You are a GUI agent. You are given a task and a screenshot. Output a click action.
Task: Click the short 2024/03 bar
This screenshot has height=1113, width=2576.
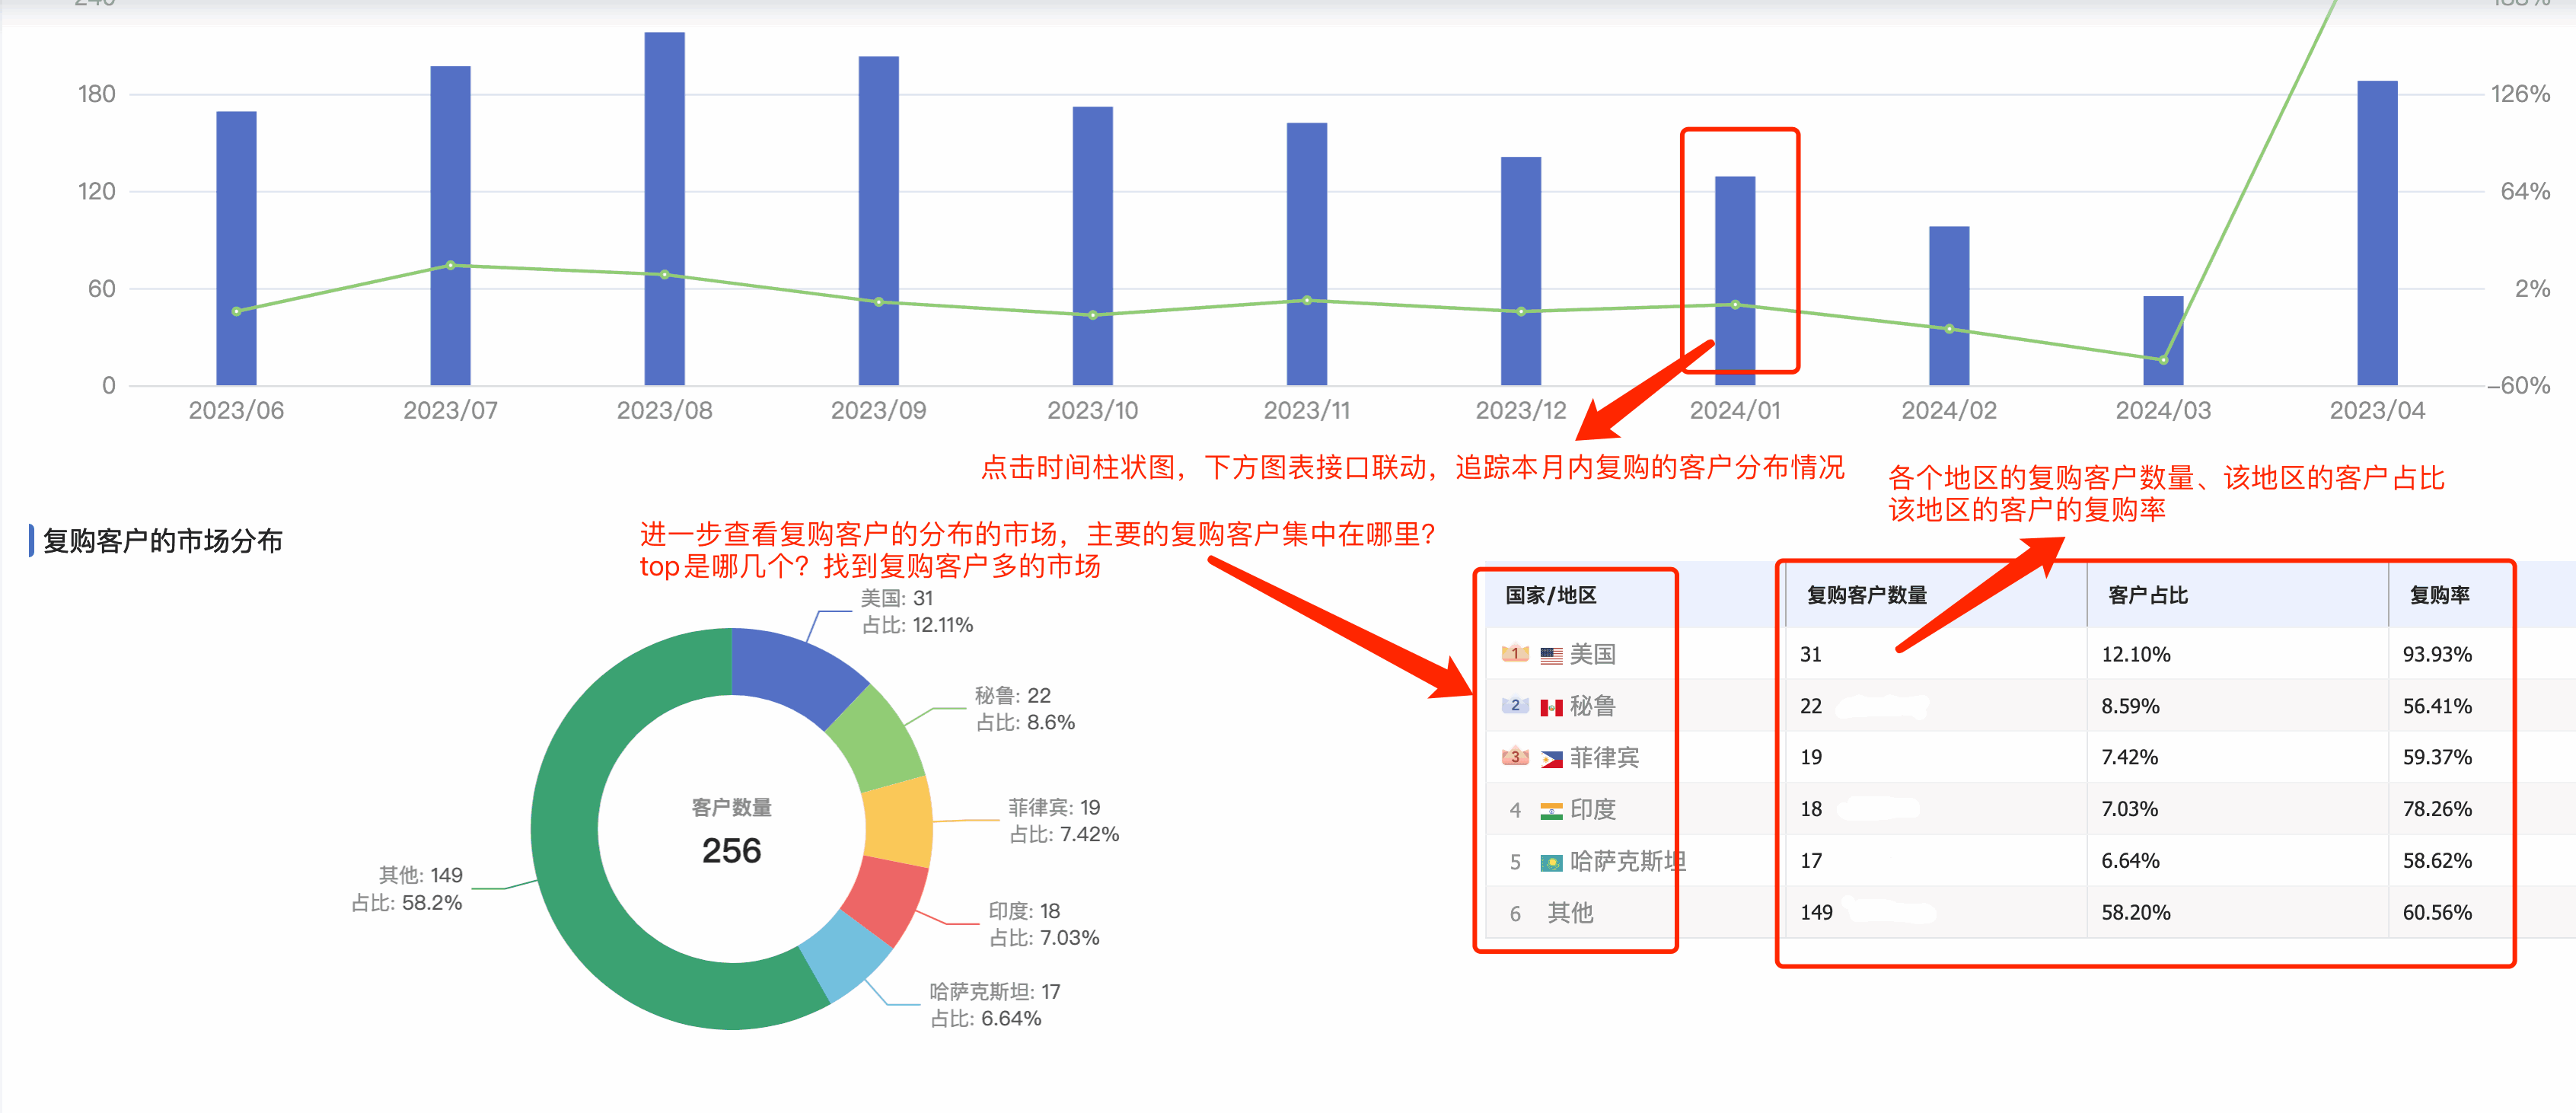click(2162, 341)
